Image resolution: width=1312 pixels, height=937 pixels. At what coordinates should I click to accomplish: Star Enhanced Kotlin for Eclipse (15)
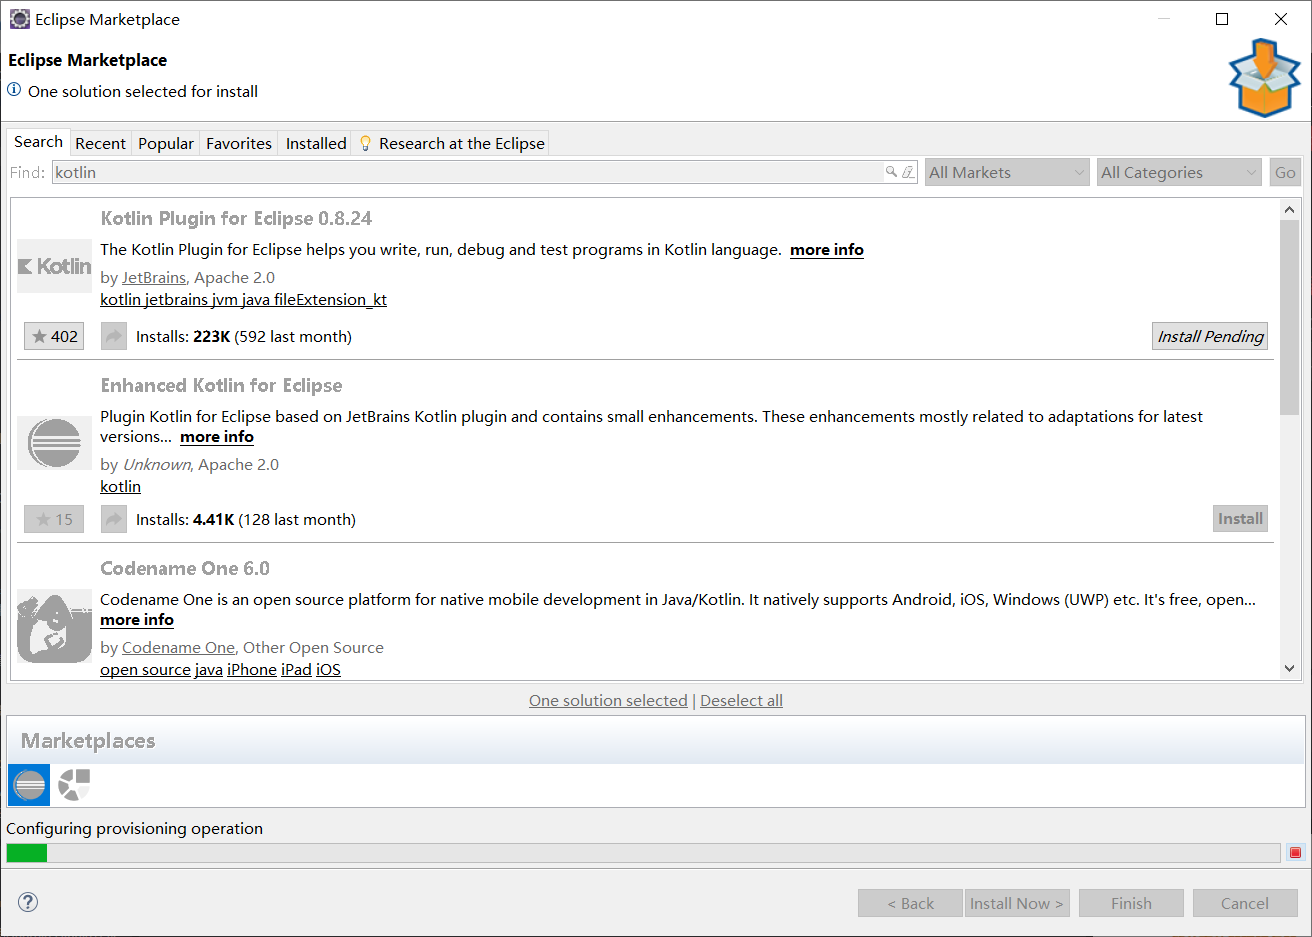pyautogui.click(x=54, y=519)
